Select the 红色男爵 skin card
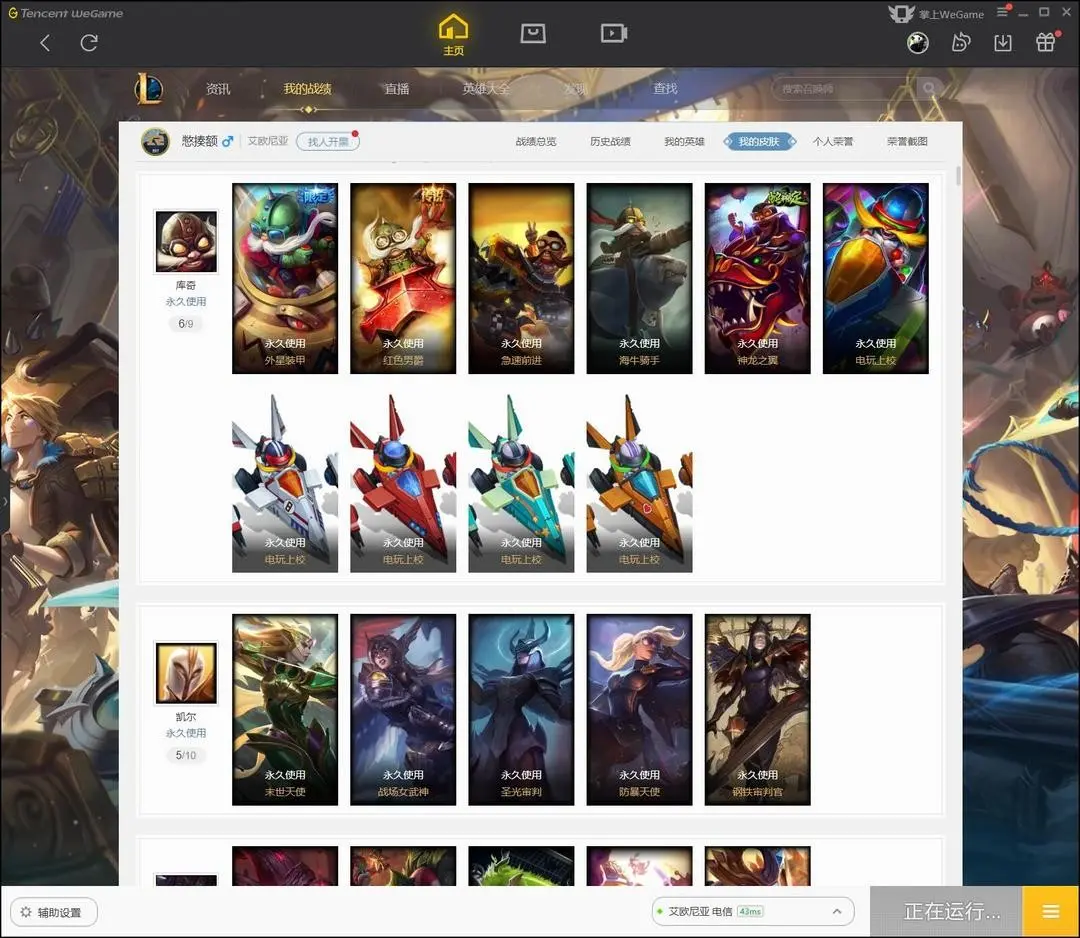1080x938 pixels. [x=403, y=278]
